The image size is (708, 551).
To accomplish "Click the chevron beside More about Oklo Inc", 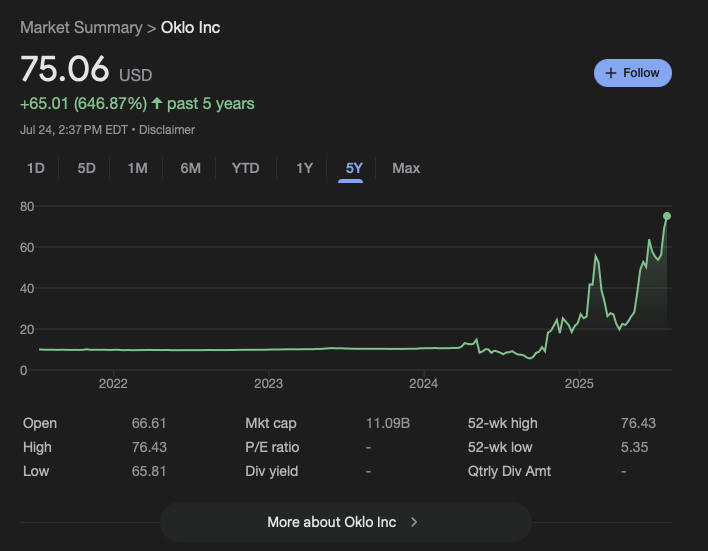I will click(414, 522).
